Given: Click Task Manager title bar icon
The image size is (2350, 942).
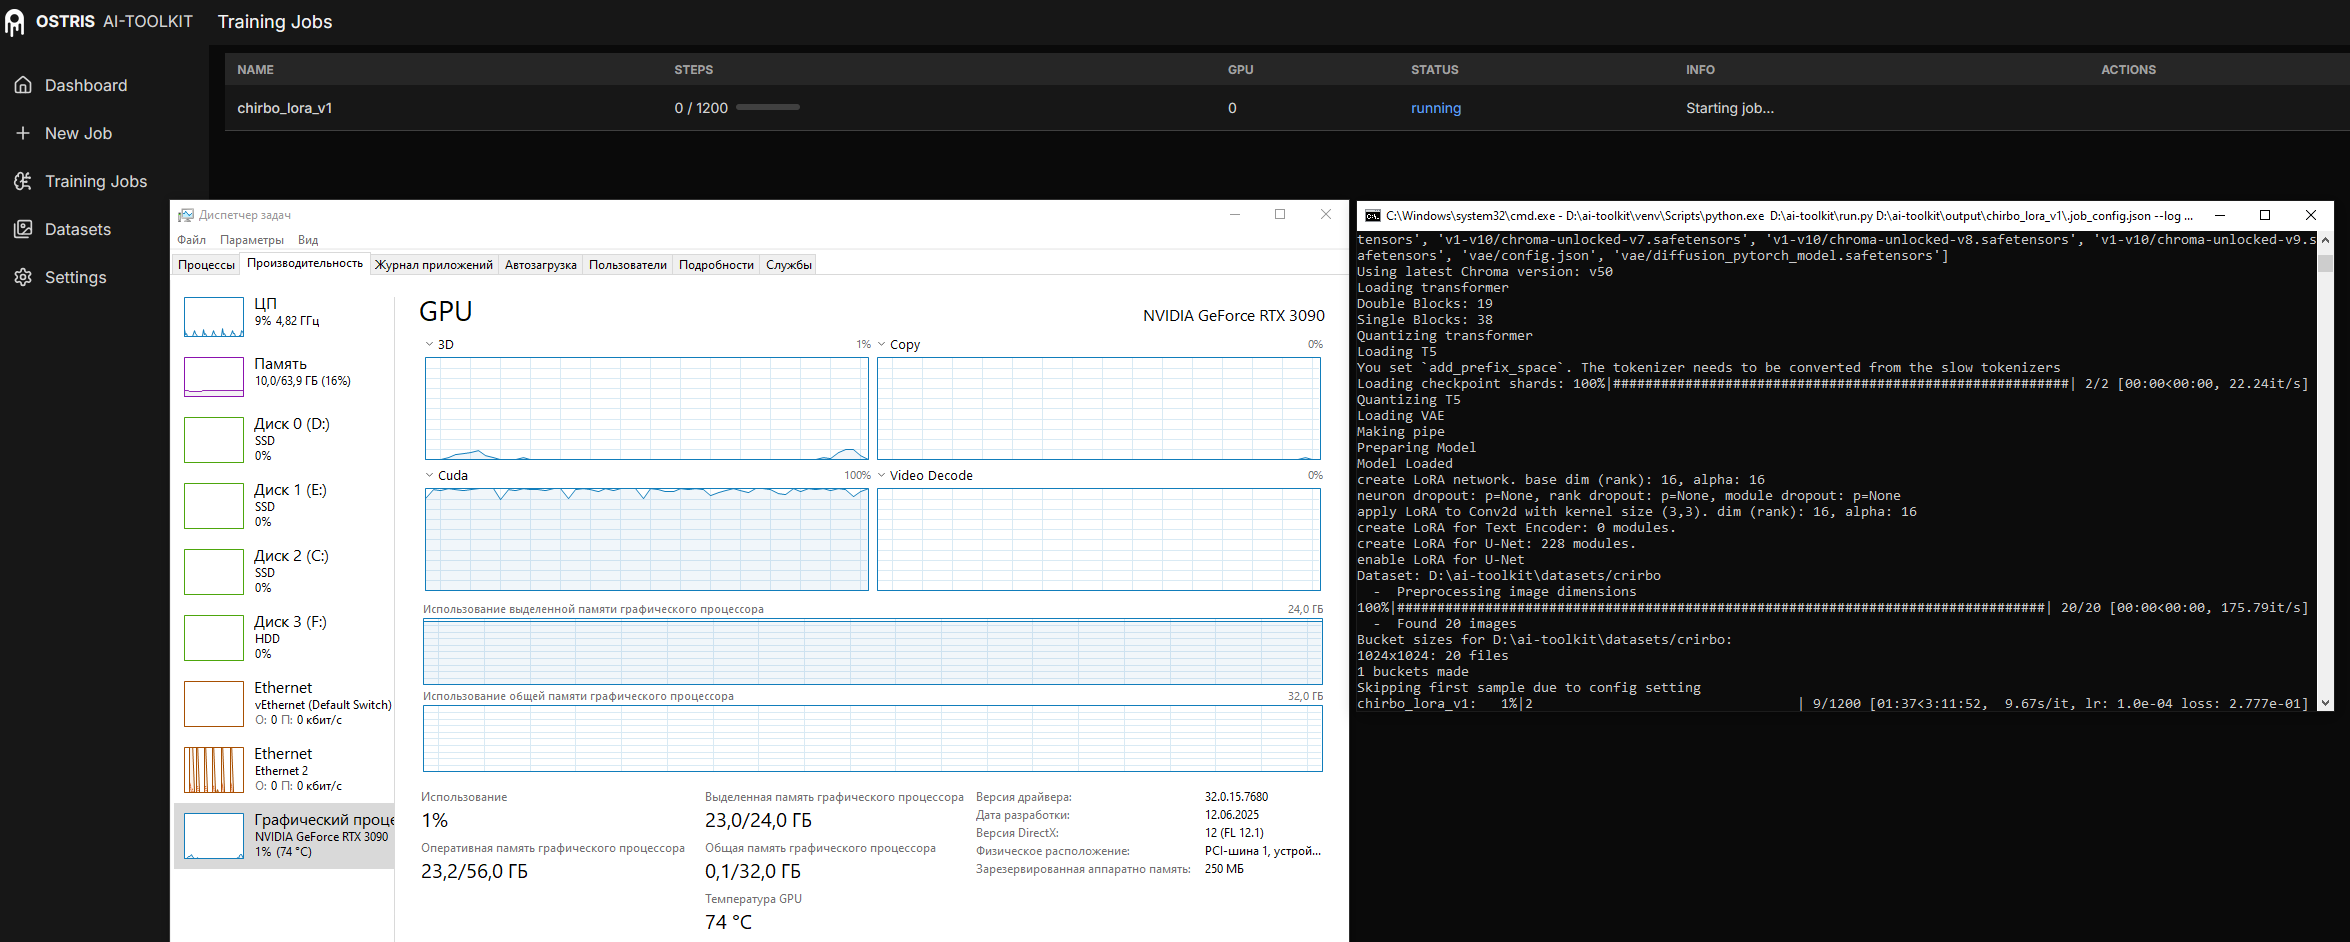Looking at the screenshot, I should click(x=186, y=215).
